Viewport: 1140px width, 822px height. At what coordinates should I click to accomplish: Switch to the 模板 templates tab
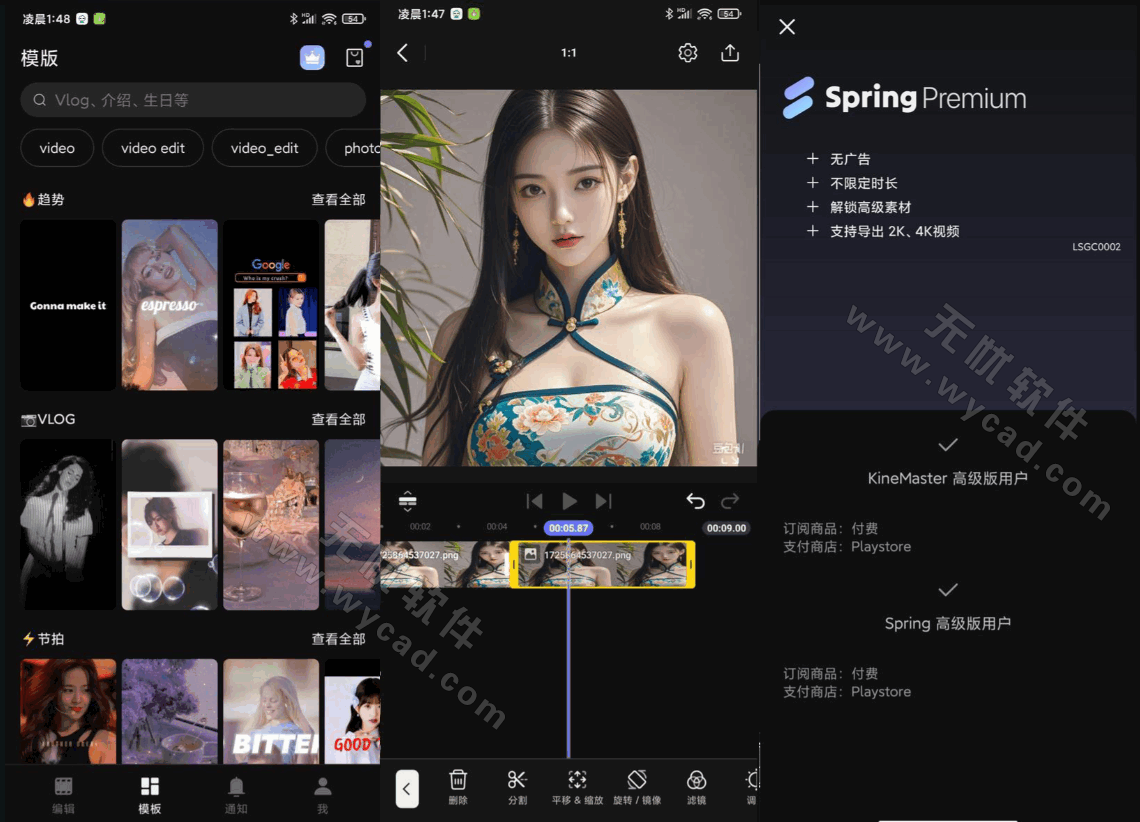[x=148, y=793]
